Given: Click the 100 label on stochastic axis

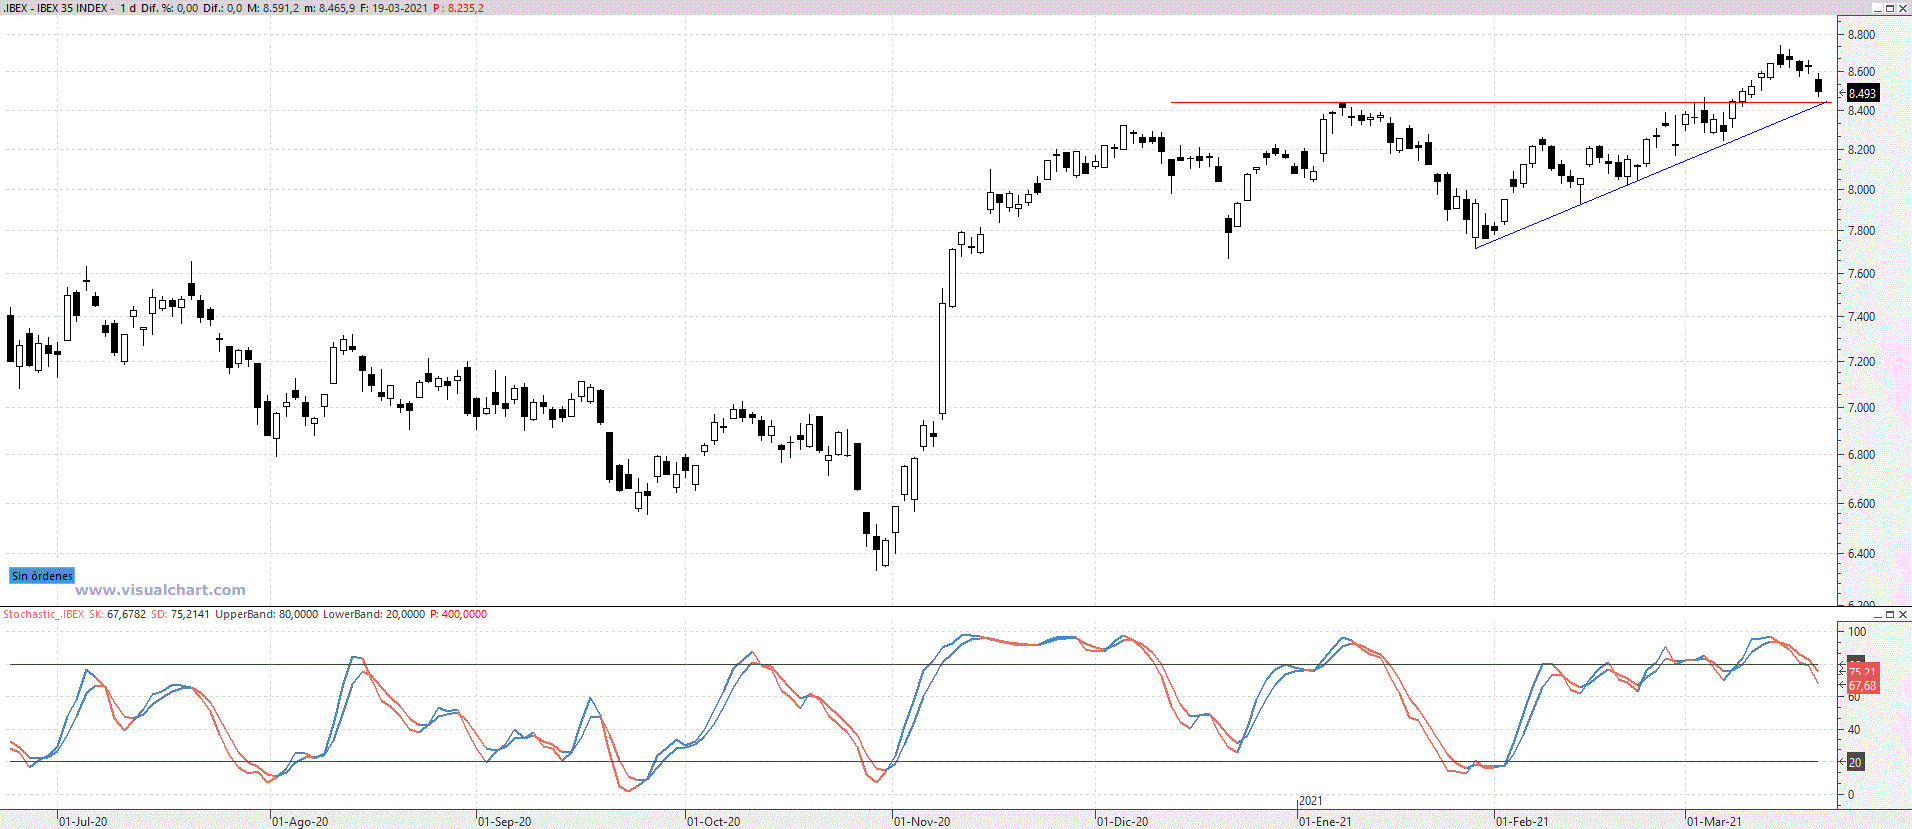Looking at the screenshot, I should click(1857, 631).
